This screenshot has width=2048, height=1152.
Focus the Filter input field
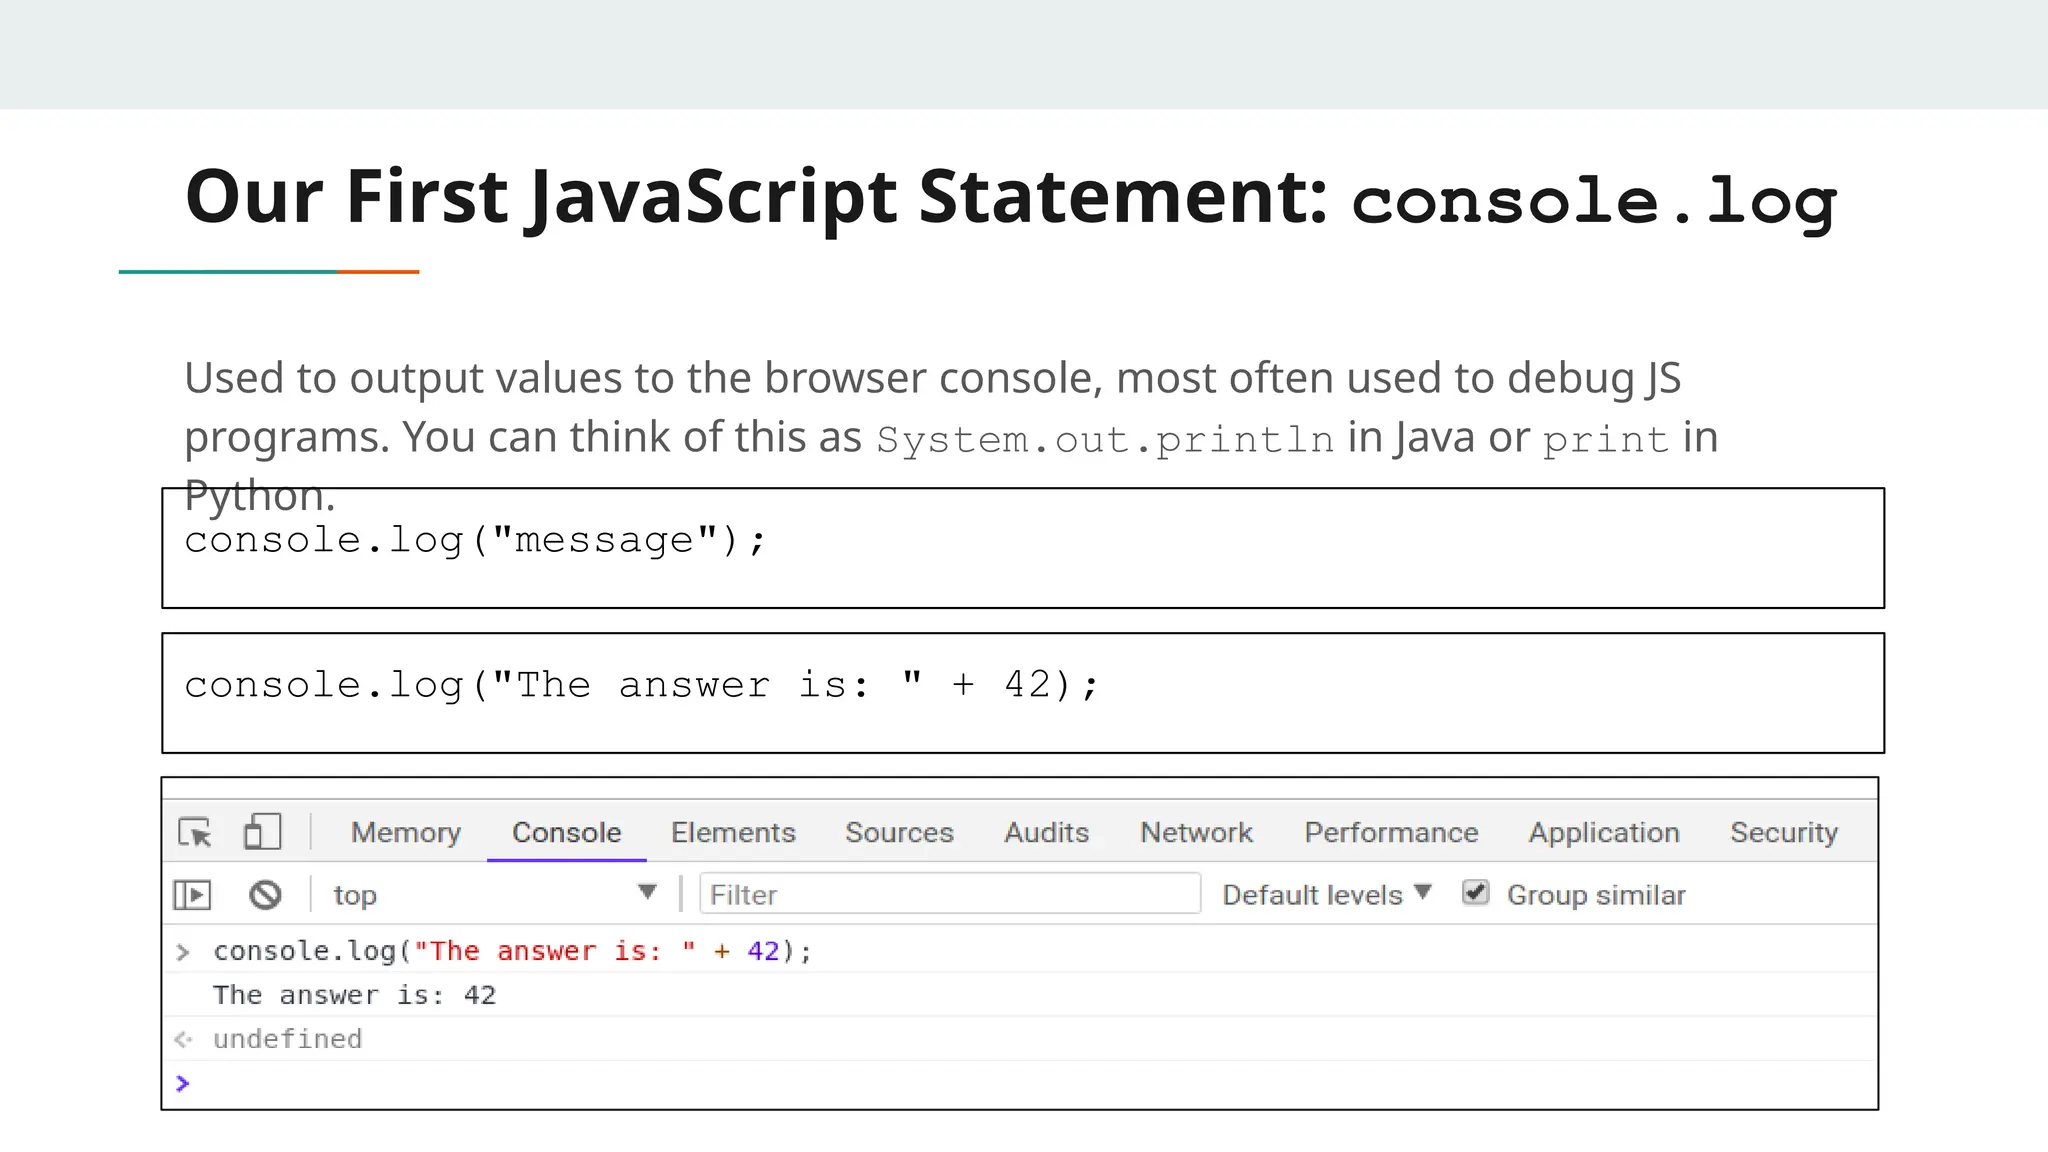pyautogui.click(x=950, y=894)
